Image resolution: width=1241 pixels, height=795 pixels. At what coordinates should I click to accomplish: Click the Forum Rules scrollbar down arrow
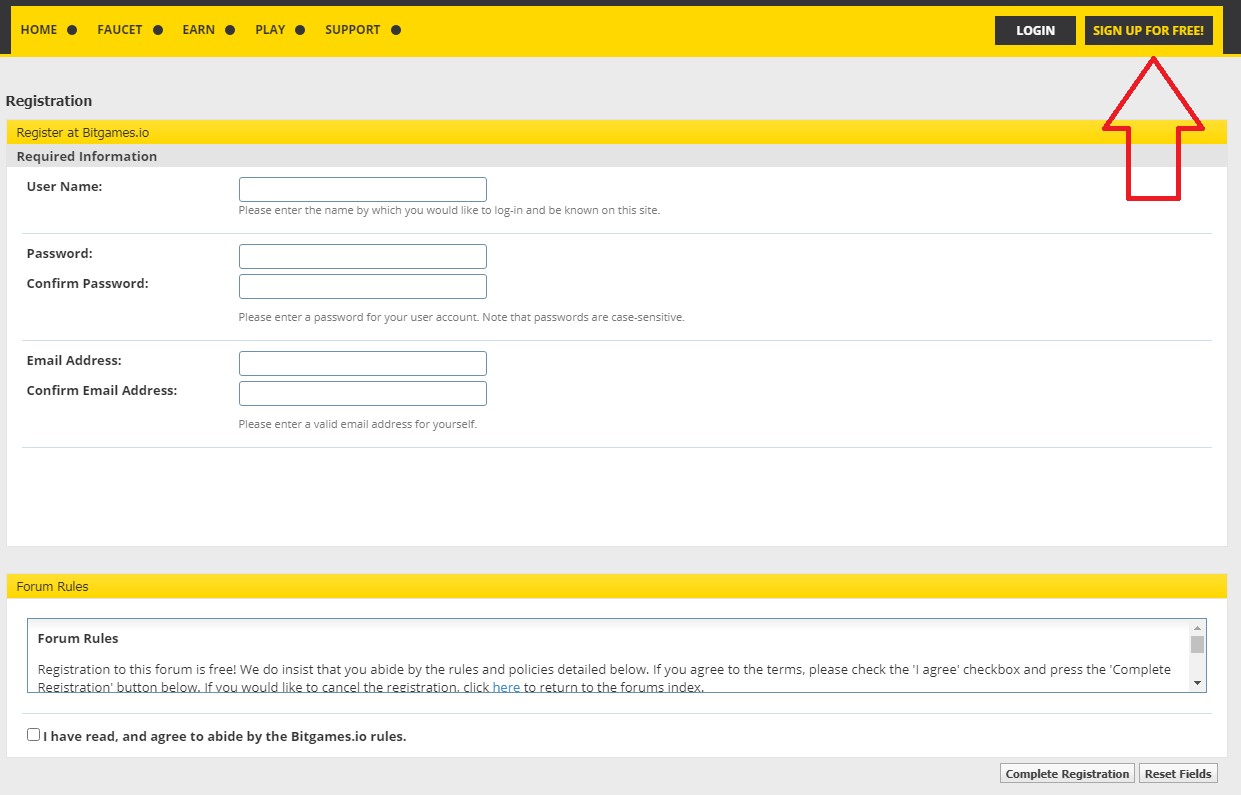[x=1197, y=683]
